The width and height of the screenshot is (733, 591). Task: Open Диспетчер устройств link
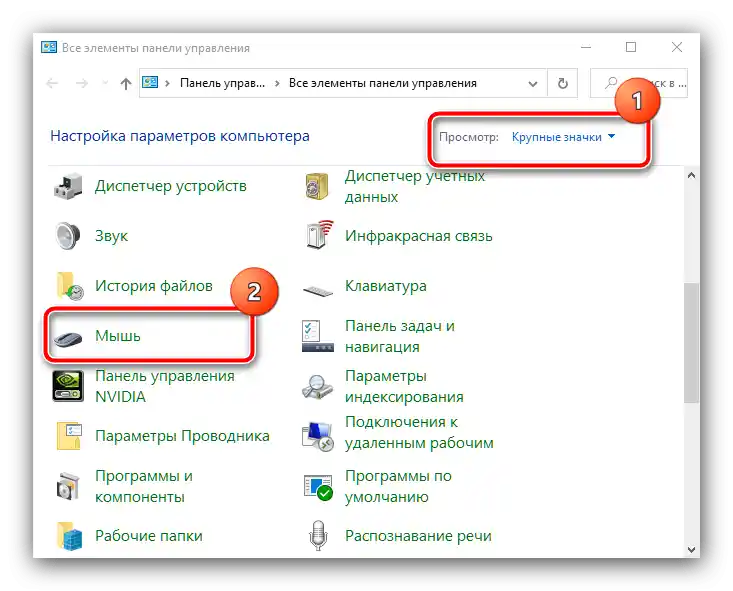click(171, 186)
